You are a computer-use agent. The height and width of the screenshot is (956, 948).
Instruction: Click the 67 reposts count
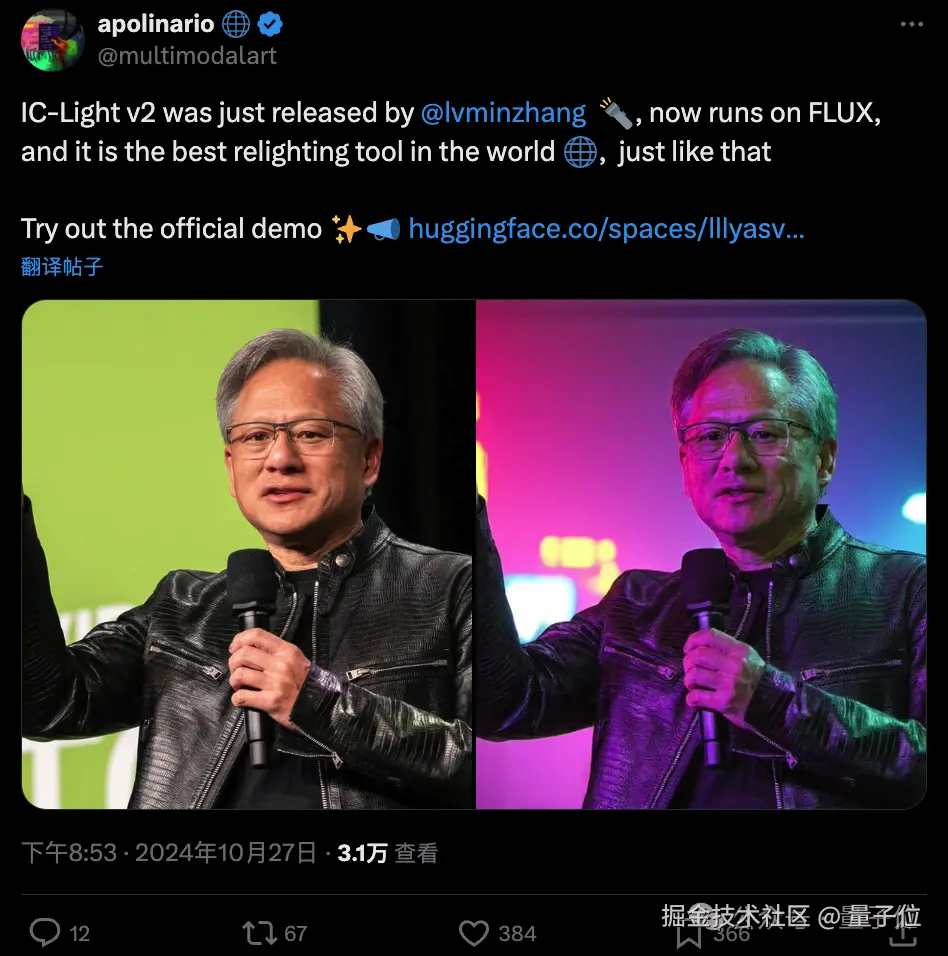(x=296, y=933)
